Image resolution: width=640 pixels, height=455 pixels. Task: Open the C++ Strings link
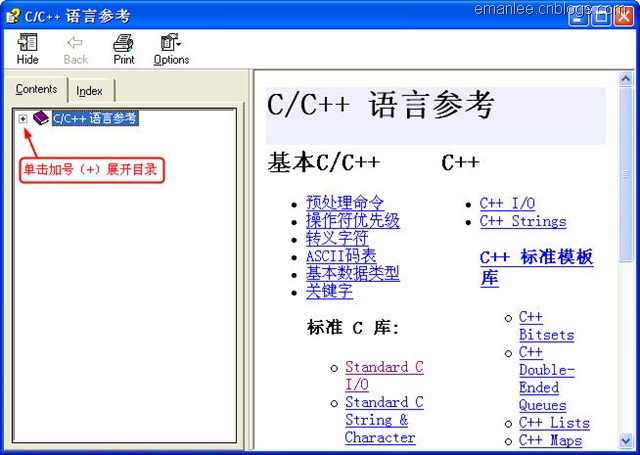[523, 221]
